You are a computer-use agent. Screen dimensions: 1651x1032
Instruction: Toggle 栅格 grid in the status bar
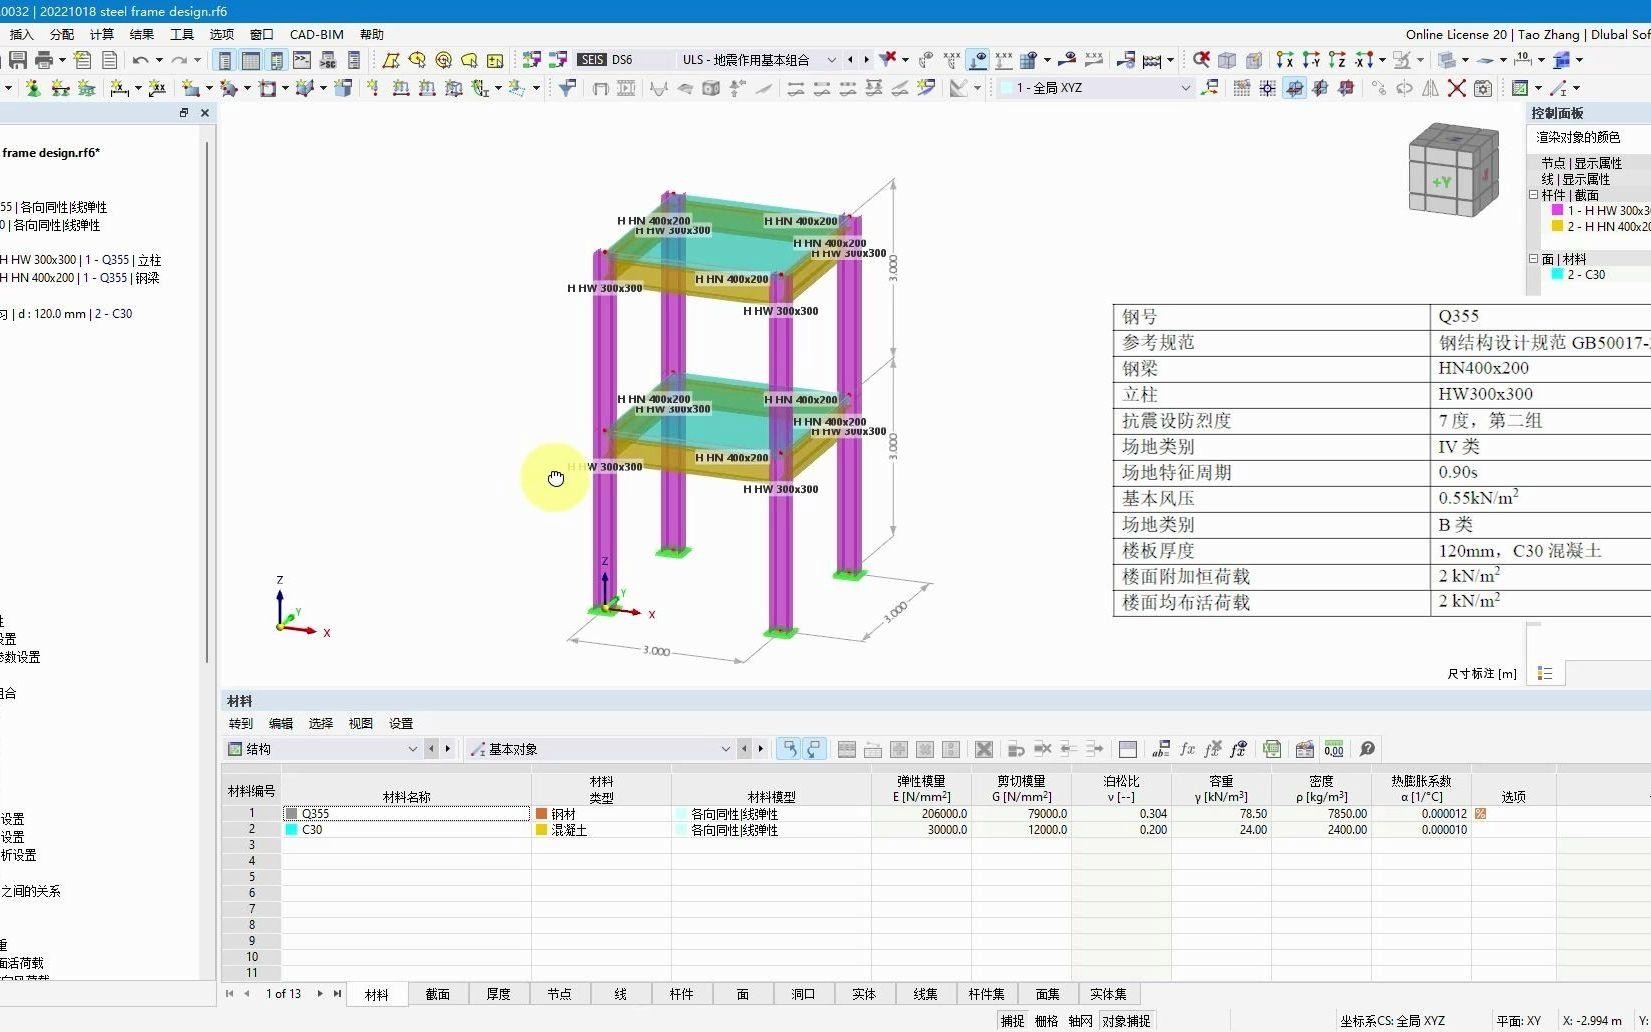[x=1046, y=1021]
